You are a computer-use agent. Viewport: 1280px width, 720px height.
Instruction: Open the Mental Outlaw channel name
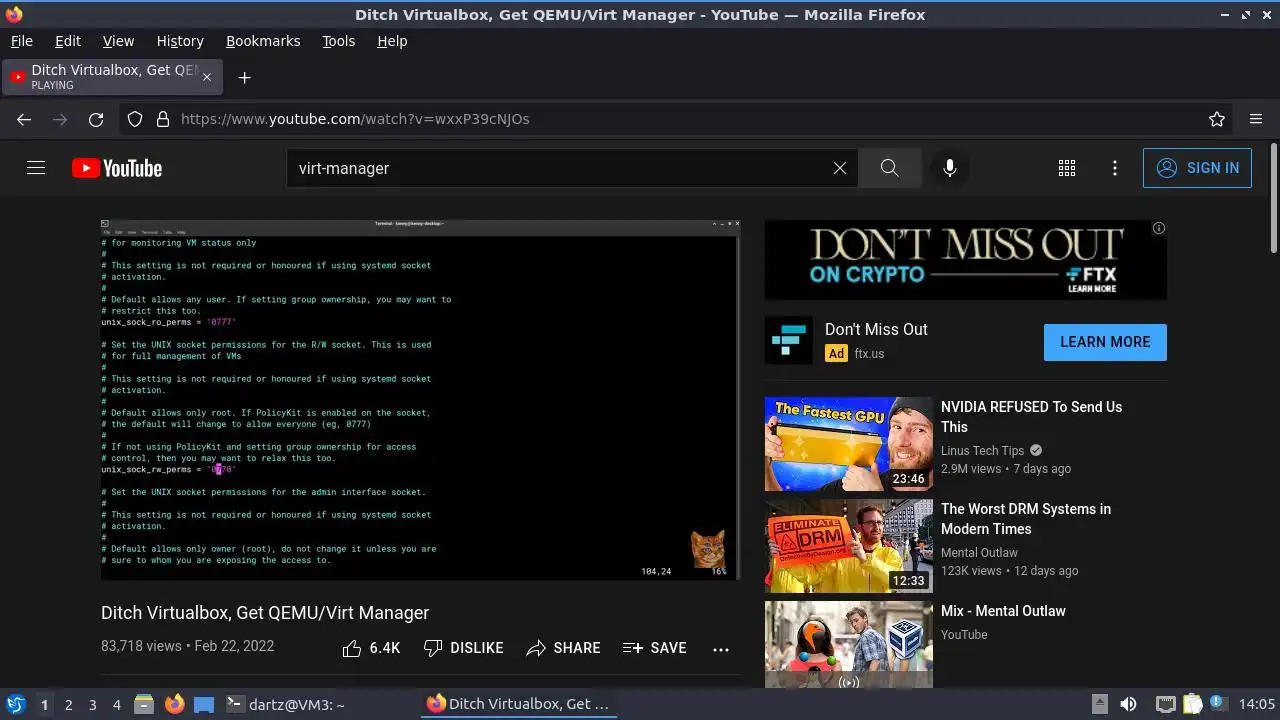point(979,552)
